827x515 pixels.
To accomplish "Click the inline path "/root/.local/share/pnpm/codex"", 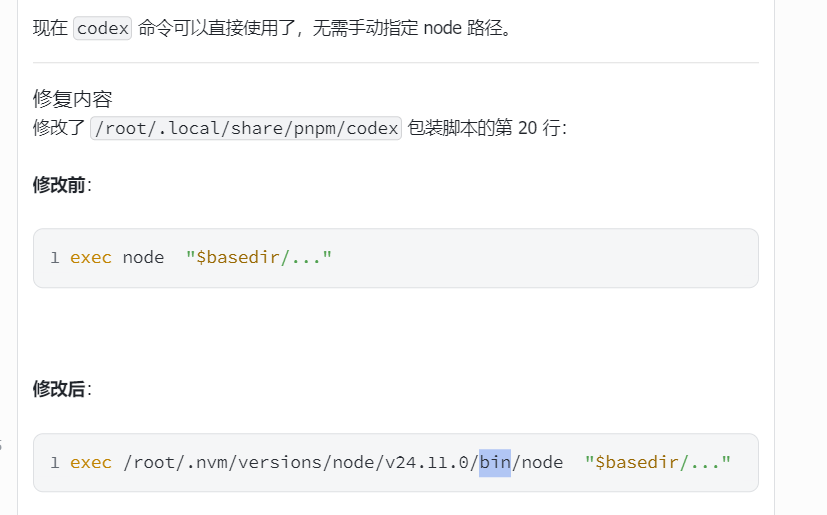I will 246,128.
